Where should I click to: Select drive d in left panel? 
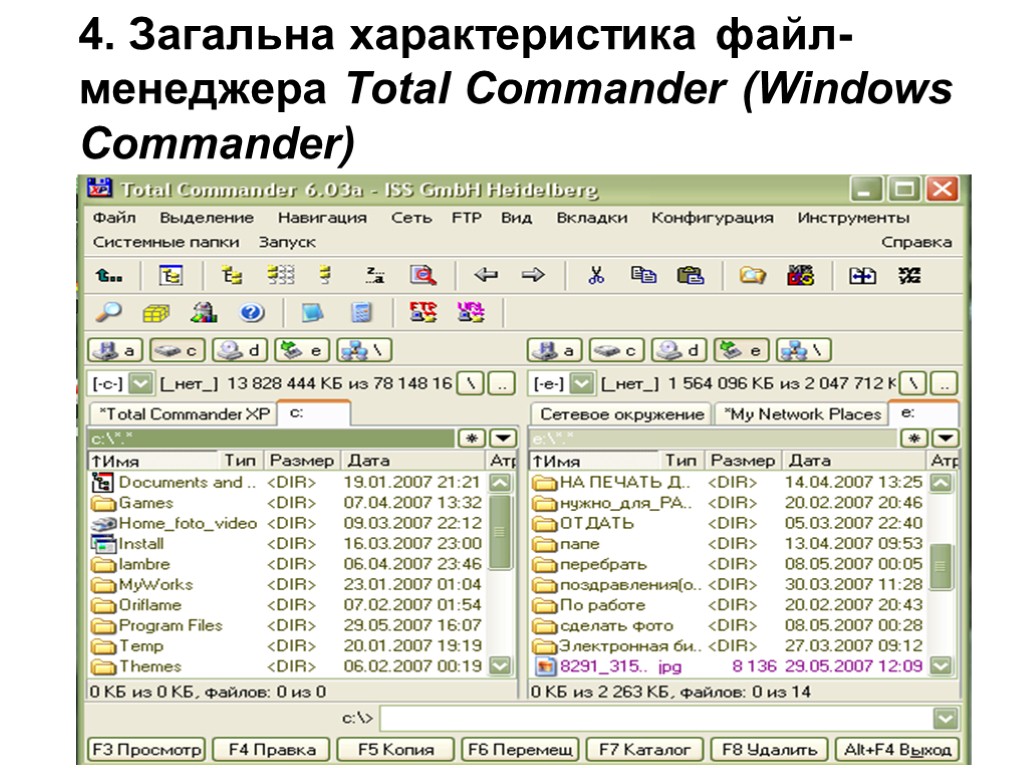pyautogui.click(x=238, y=351)
